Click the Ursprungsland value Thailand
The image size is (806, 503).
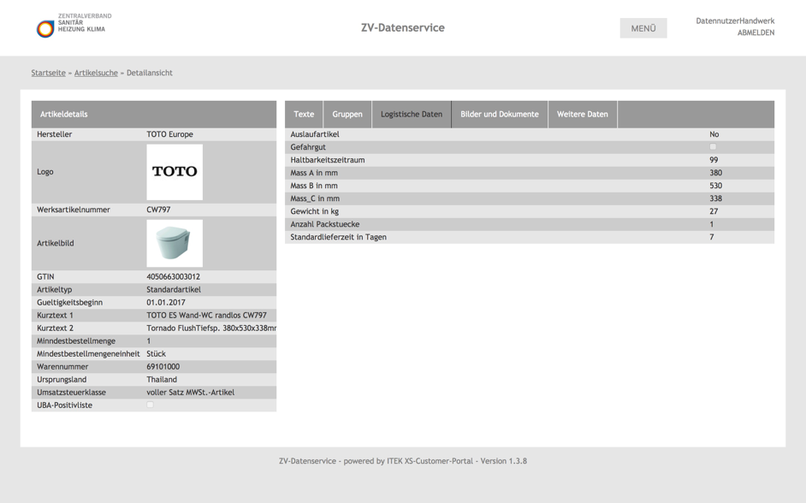(161, 379)
